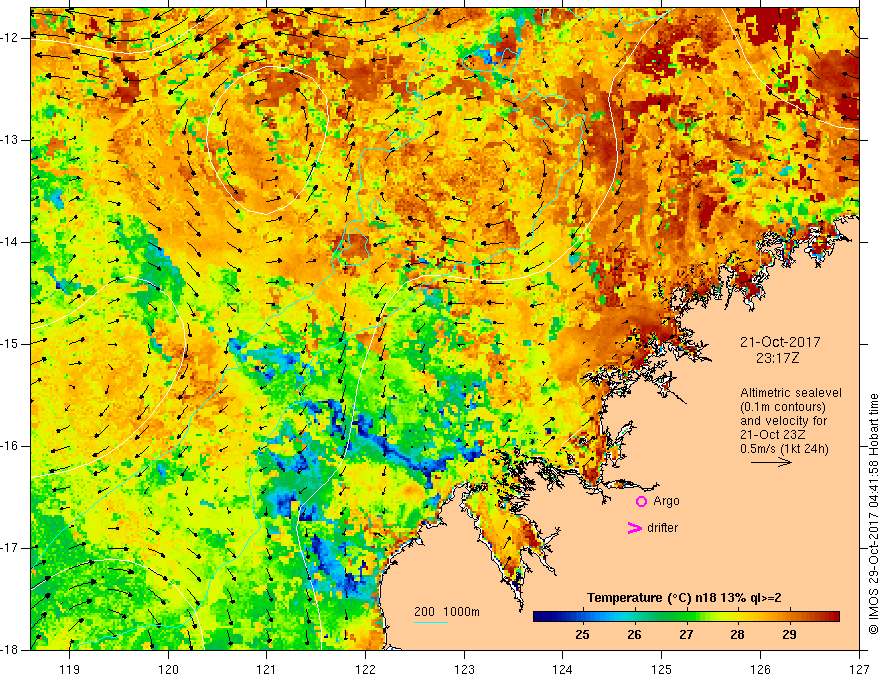Click the 'drifter' legend label
The height and width of the screenshot is (680, 880).
point(662,528)
